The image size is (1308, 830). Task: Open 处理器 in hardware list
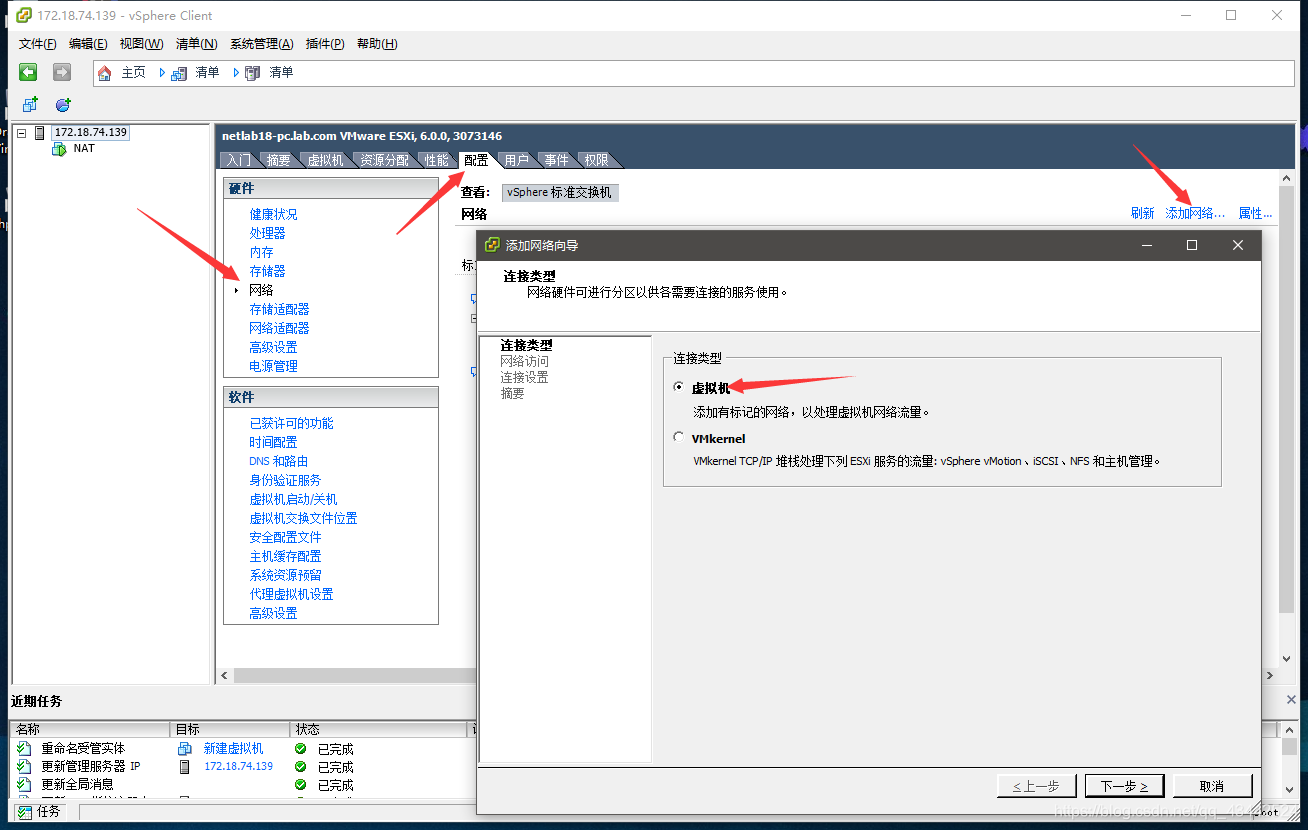pyautogui.click(x=267, y=233)
